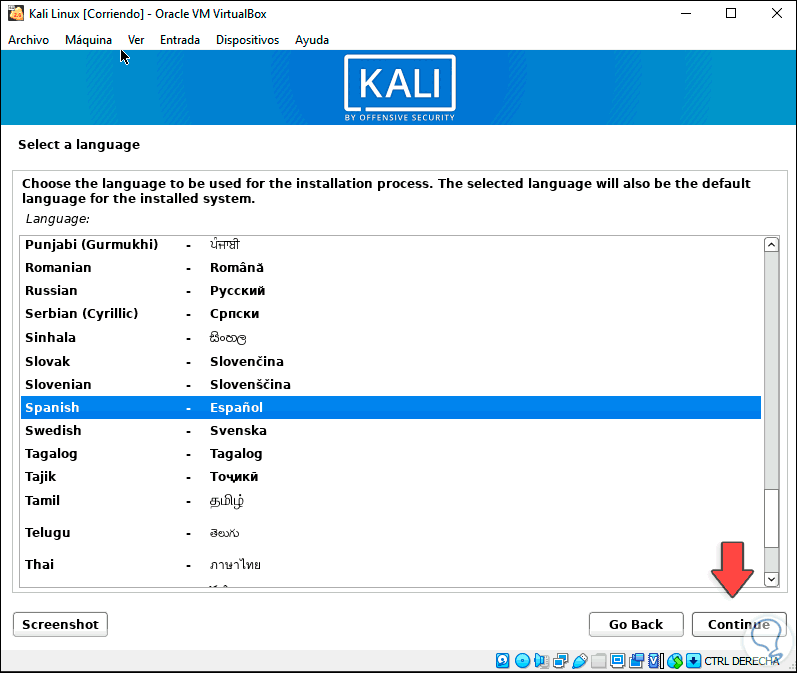The height and width of the screenshot is (673, 797).
Task: Click language list scroll up arrow
Action: tap(771, 244)
